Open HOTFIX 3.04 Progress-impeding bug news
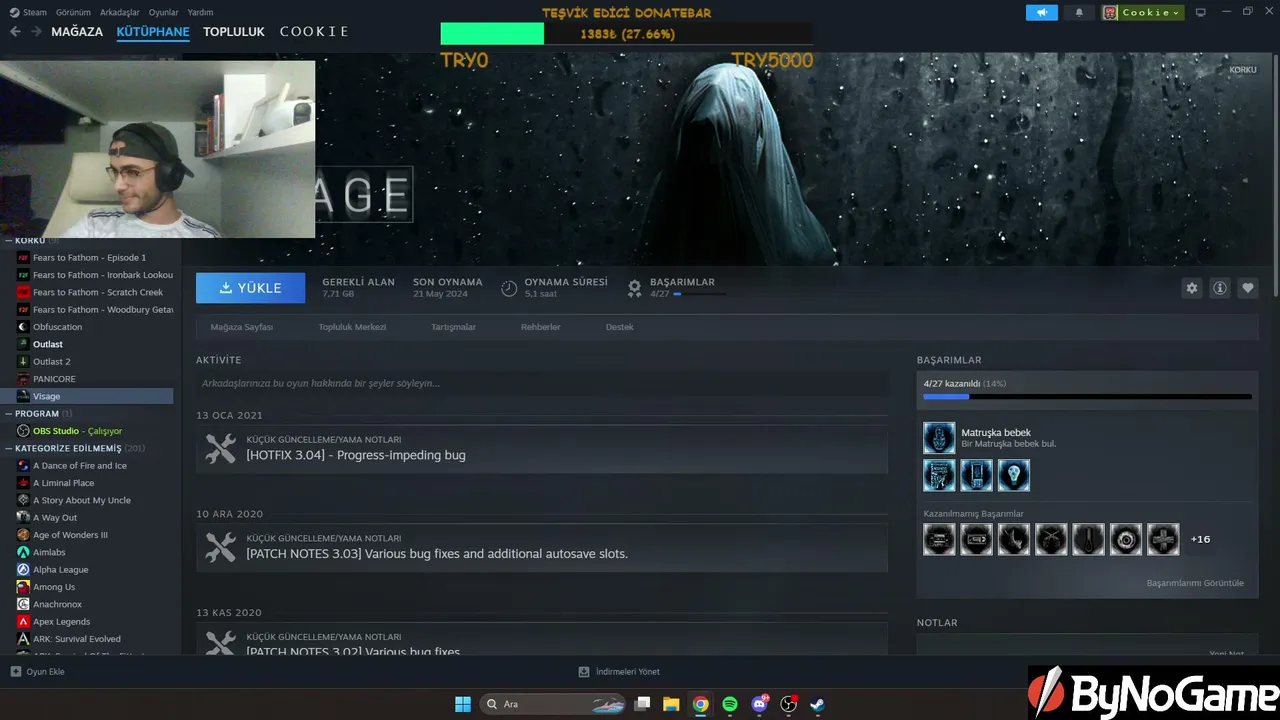 542,449
